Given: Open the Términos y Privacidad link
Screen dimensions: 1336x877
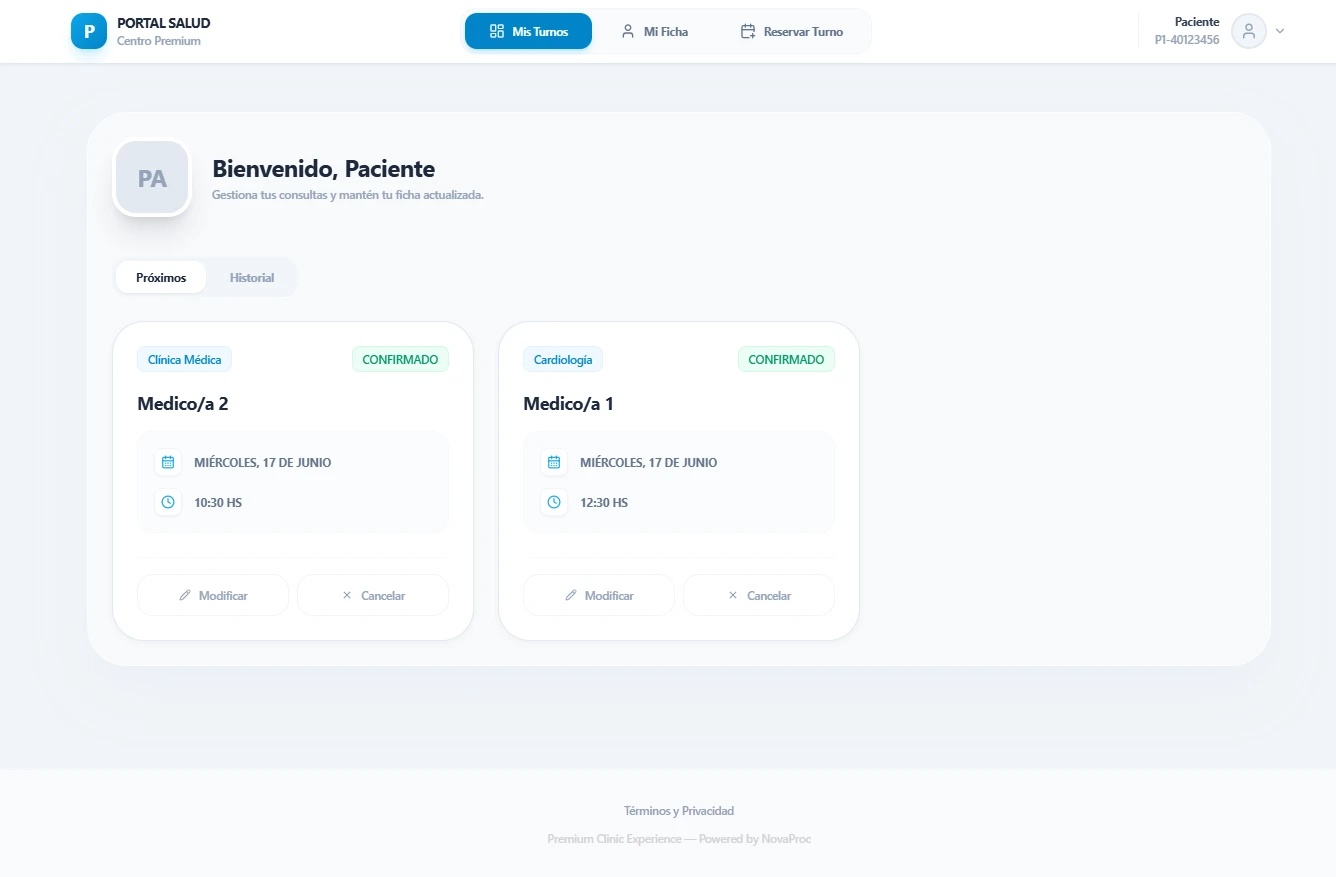Looking at the screenshot, I should [679, 811].
